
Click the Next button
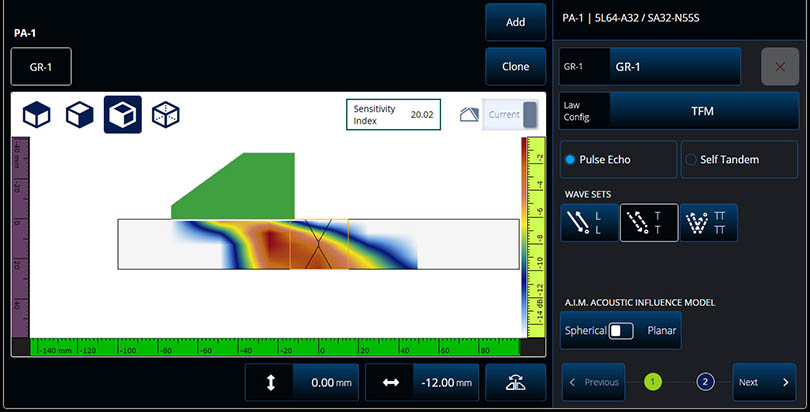[x=763, y=382]
